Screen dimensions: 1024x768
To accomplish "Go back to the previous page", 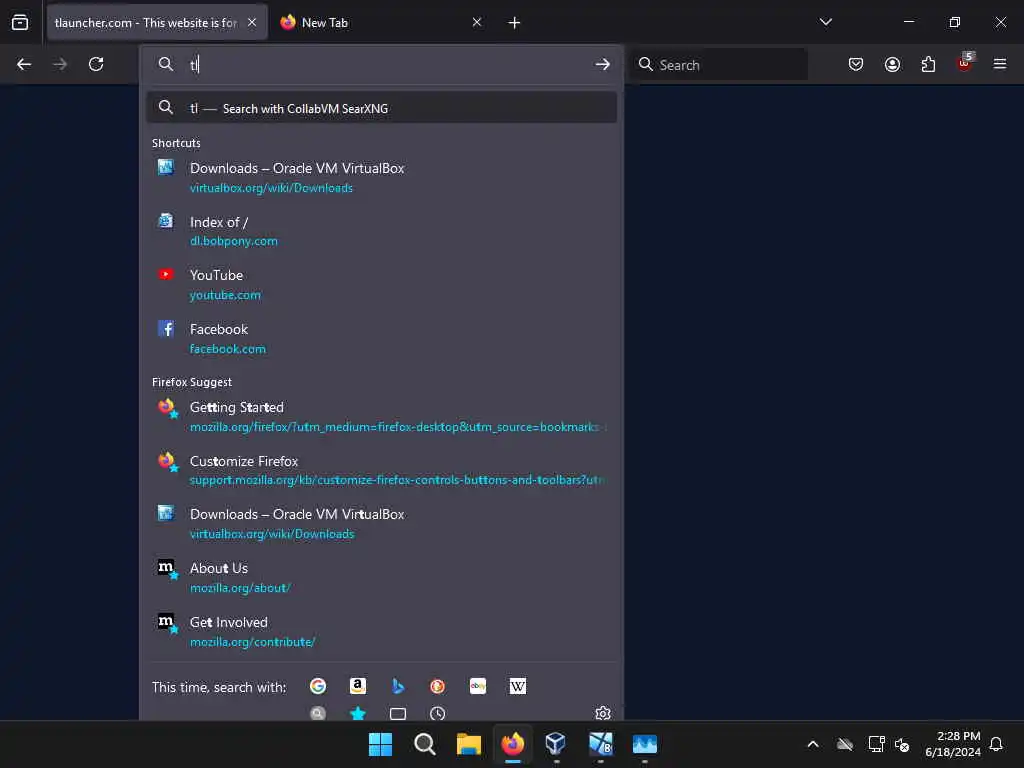I will tap(24, 64).
